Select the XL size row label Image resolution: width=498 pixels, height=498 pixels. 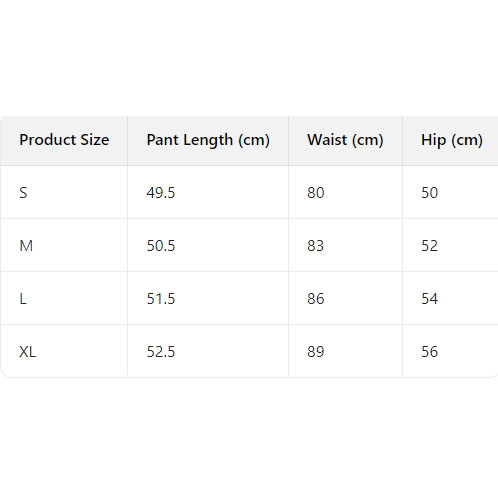[27, 352]
